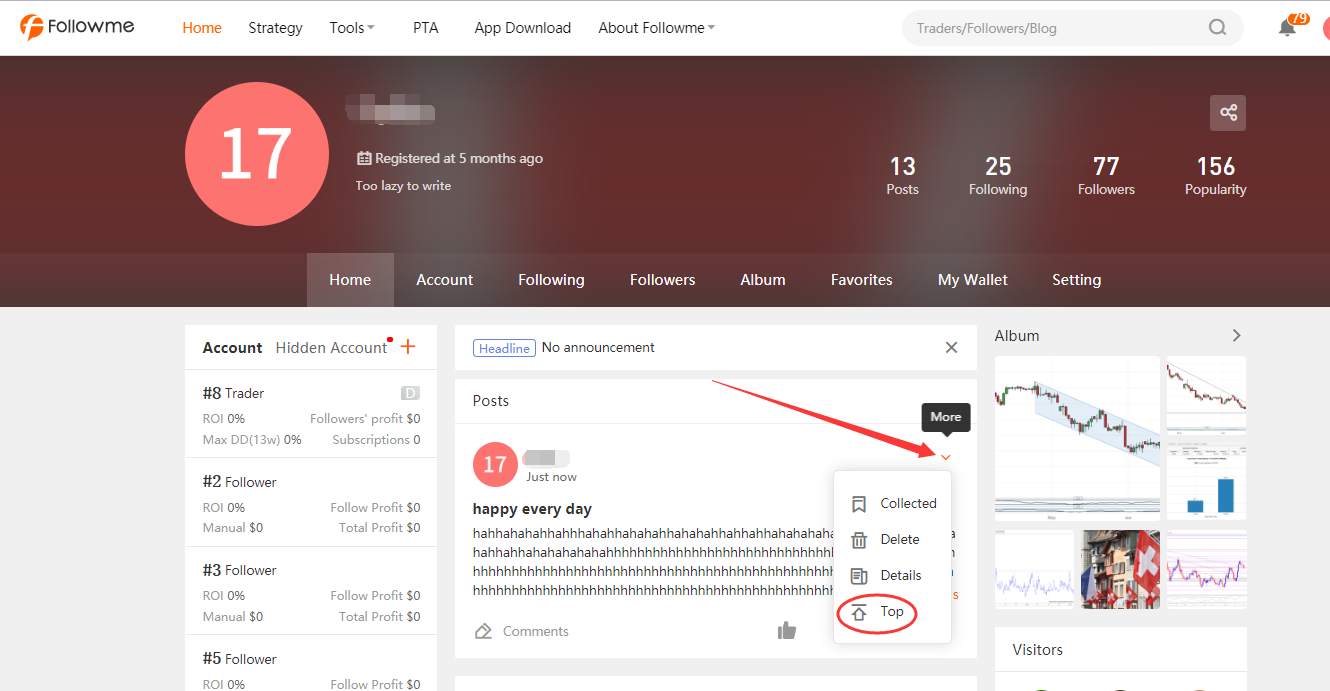Click the Album section title
The image size is (1330, 691).
coord(1017,336)
